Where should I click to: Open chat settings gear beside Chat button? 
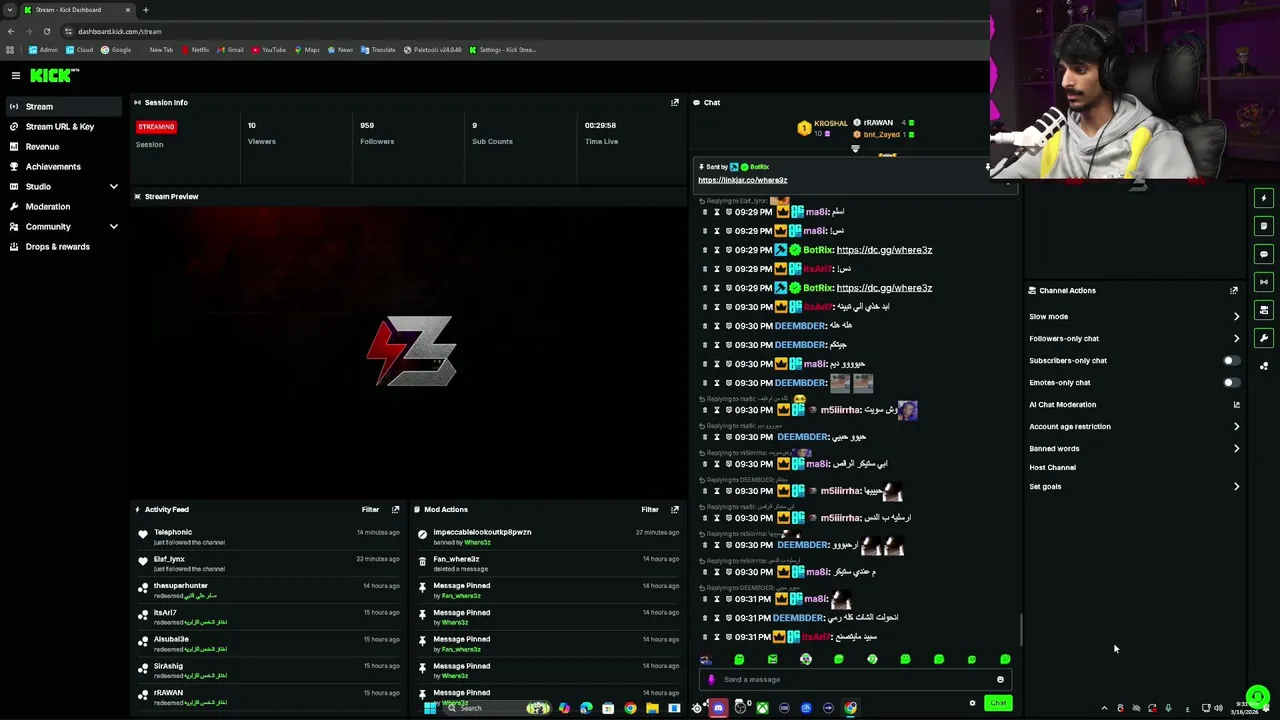pyautogui.click(x=972, y=703)
